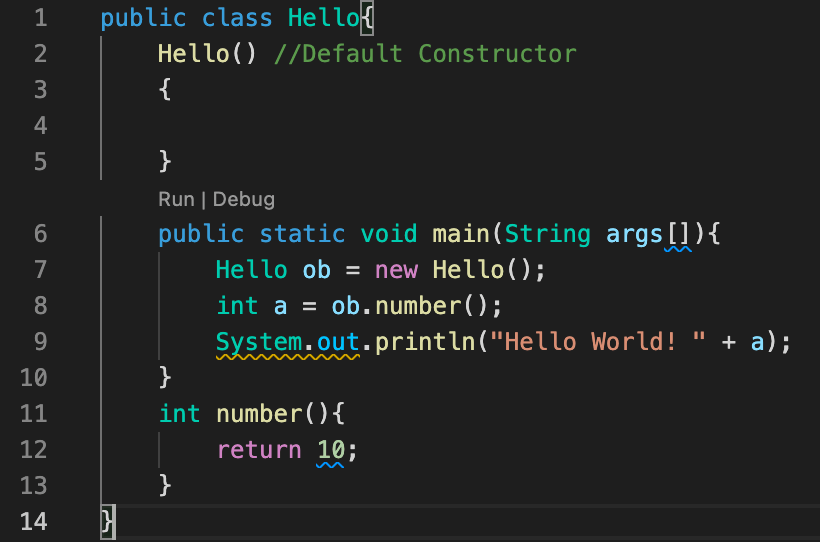Click the value '10' on line 12
Viewport: 820px width, 542px height.
[331, 450]
